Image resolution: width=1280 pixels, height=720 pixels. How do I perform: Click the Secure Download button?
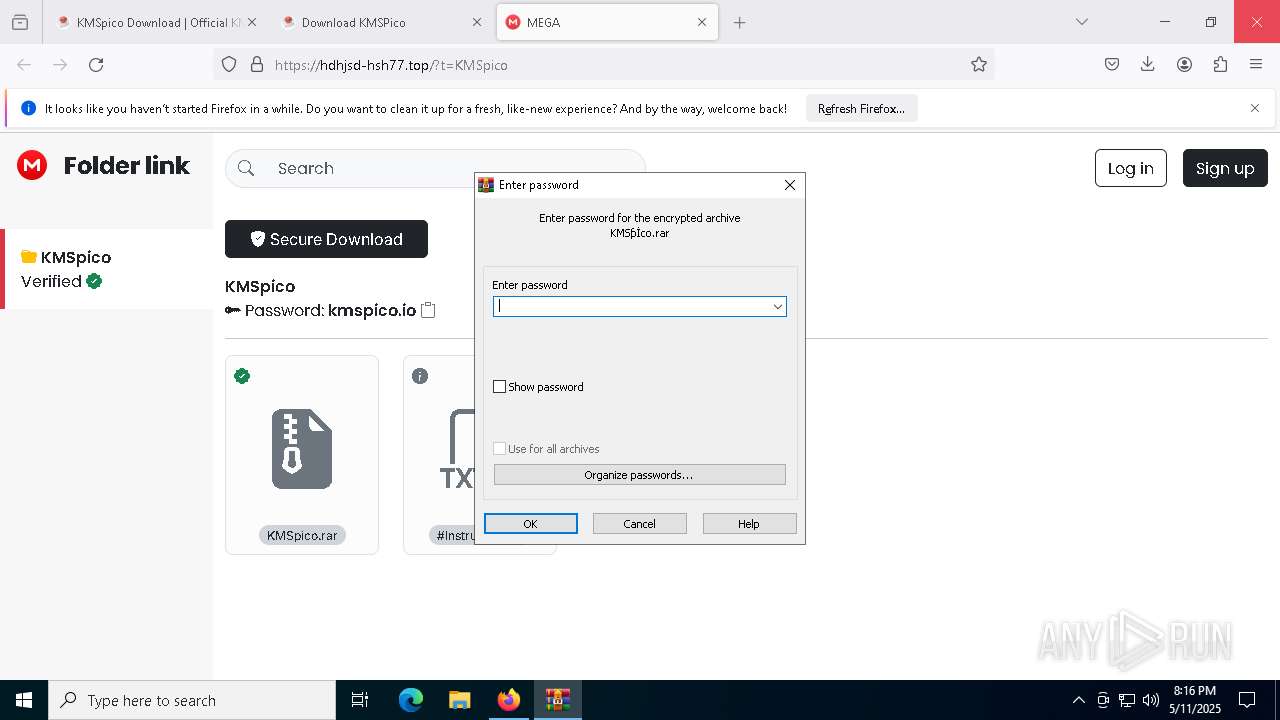pyautogui.click(x=326, y=239)
